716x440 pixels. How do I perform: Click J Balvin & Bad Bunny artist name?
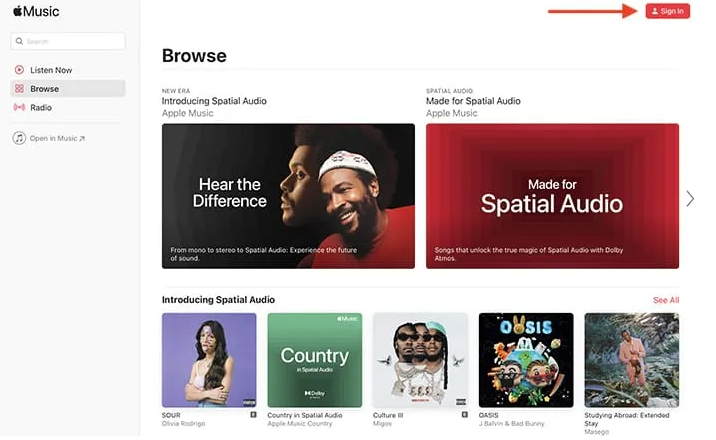(511, 424)
